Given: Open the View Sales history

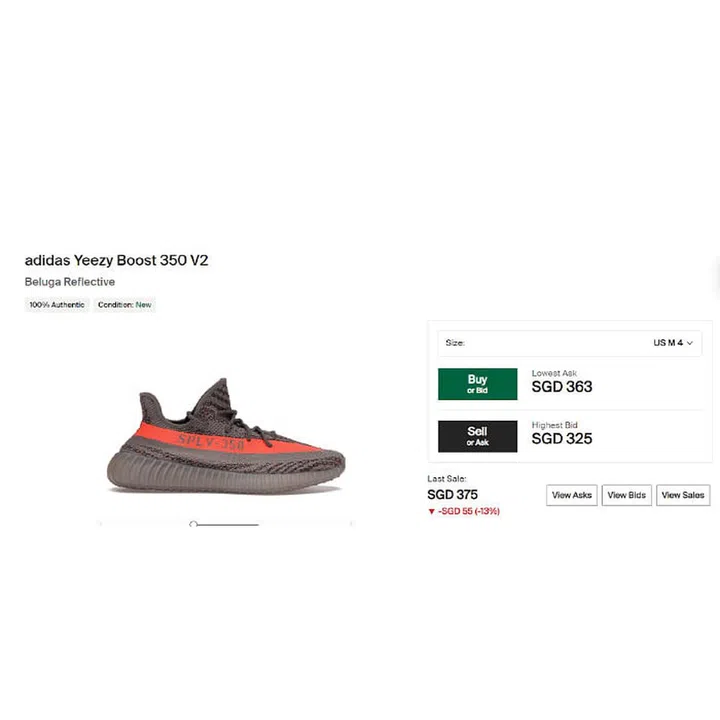Looking at the screenshot, I should [683, 495].
